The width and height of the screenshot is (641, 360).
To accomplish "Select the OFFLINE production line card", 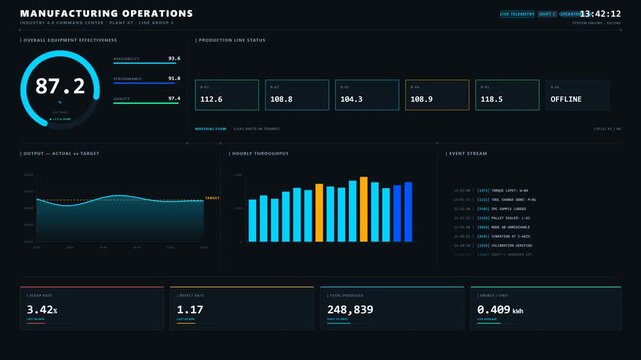I will point(577,95).
